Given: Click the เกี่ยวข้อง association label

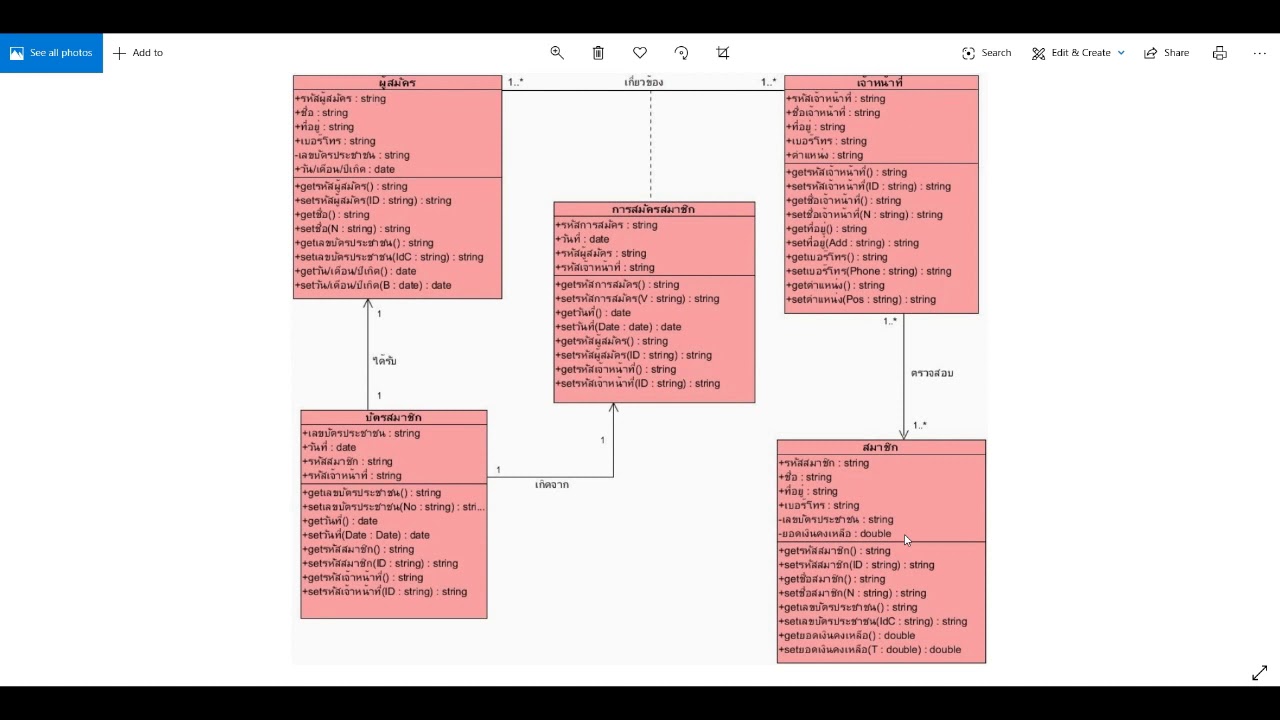Looking at the screenshot, I should [644, 82].
